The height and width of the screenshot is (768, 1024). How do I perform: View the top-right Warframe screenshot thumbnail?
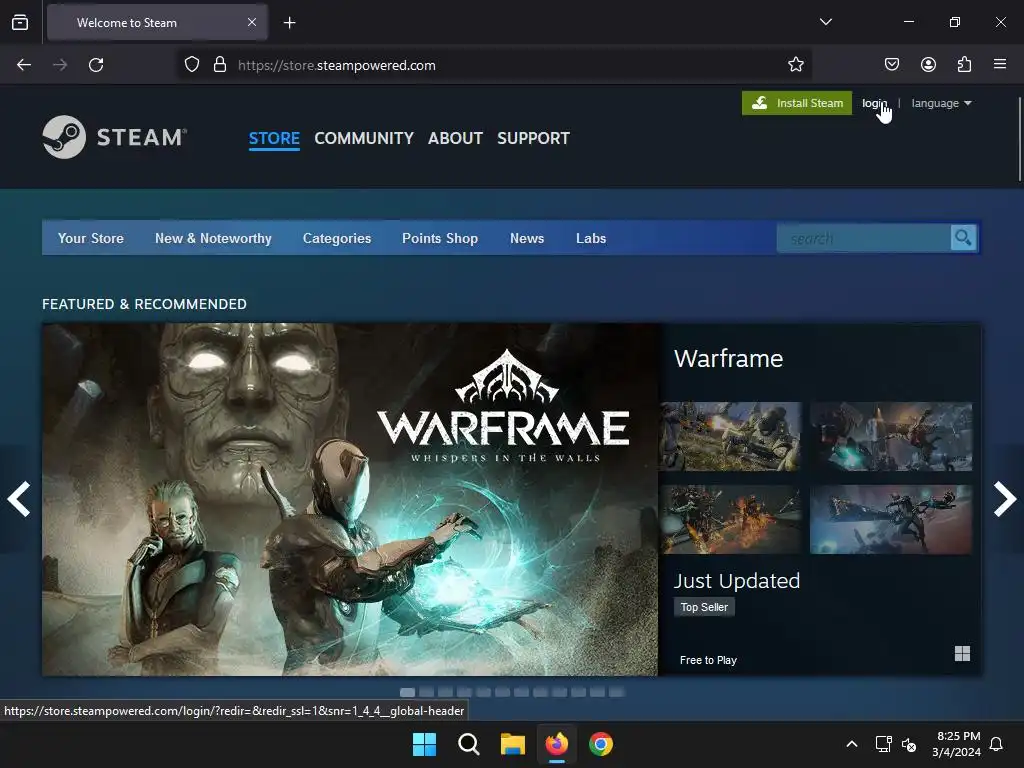(891, 436)
